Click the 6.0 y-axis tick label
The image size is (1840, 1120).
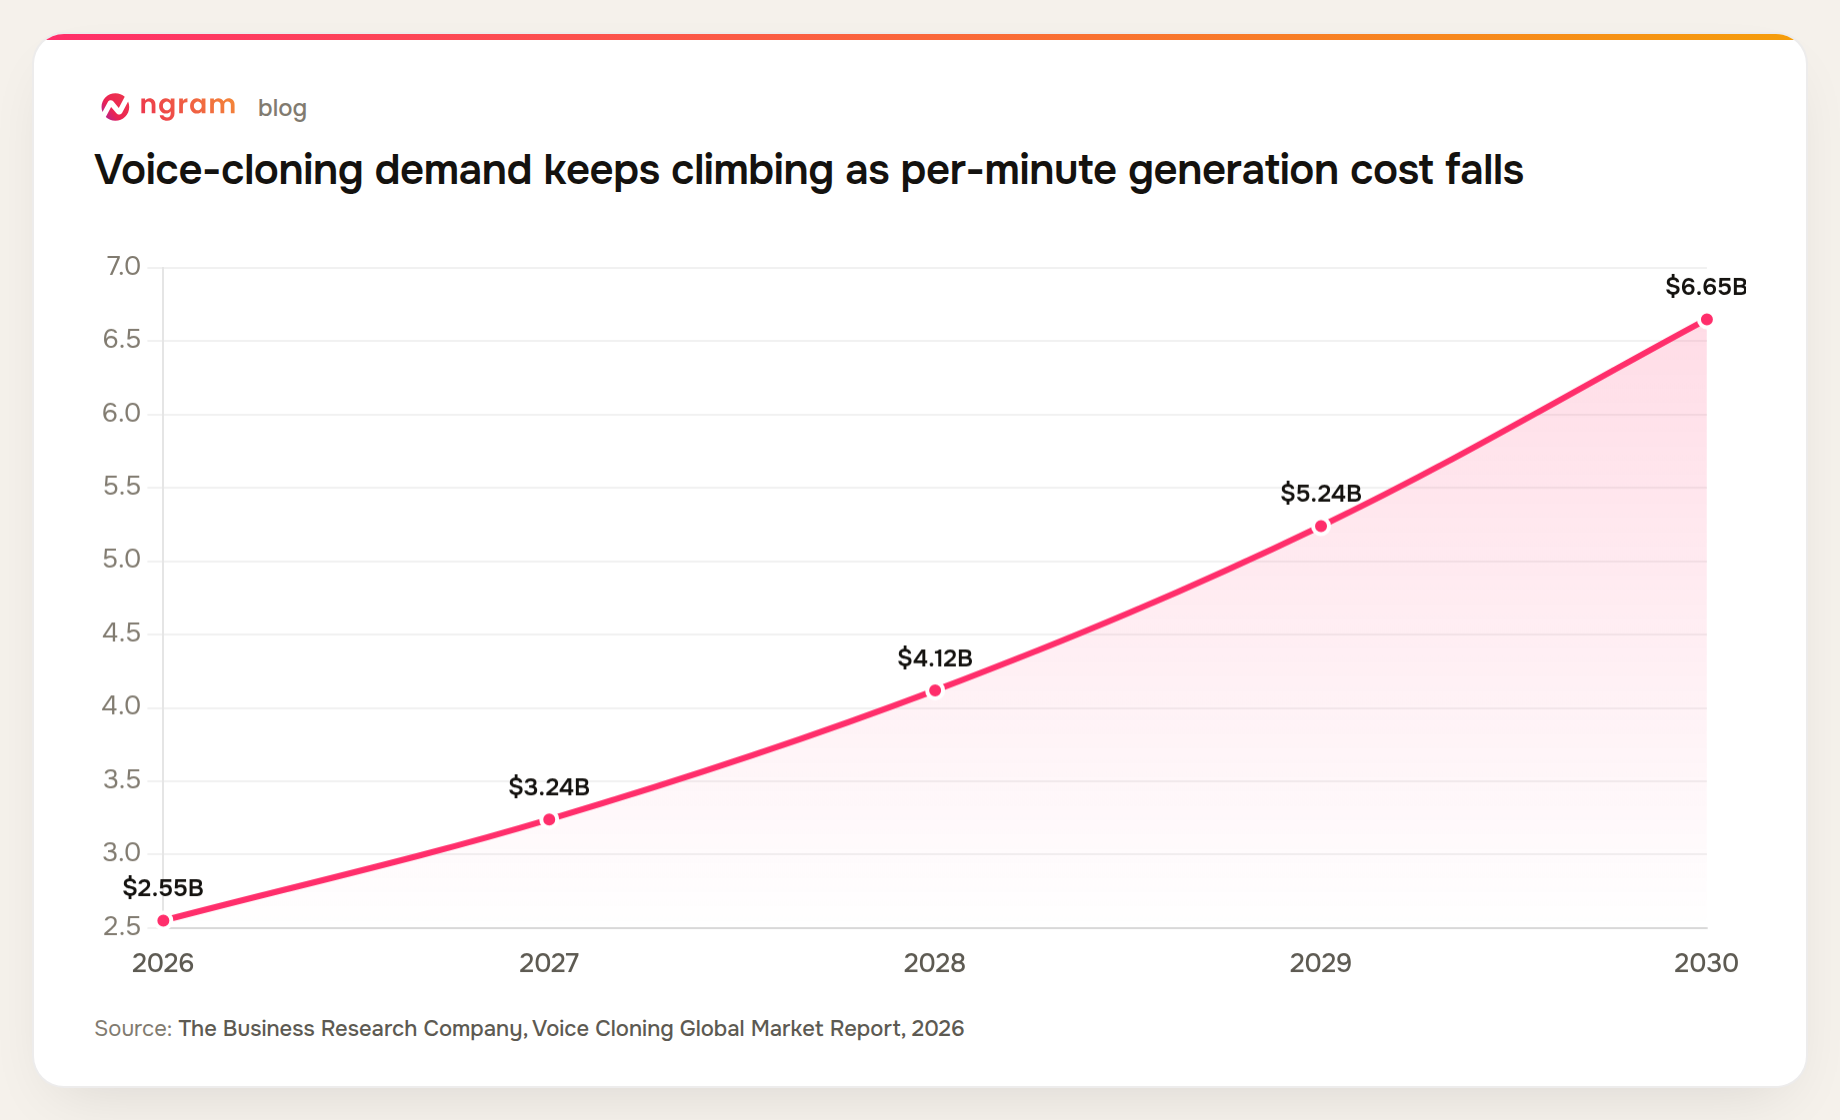(122, 413)
